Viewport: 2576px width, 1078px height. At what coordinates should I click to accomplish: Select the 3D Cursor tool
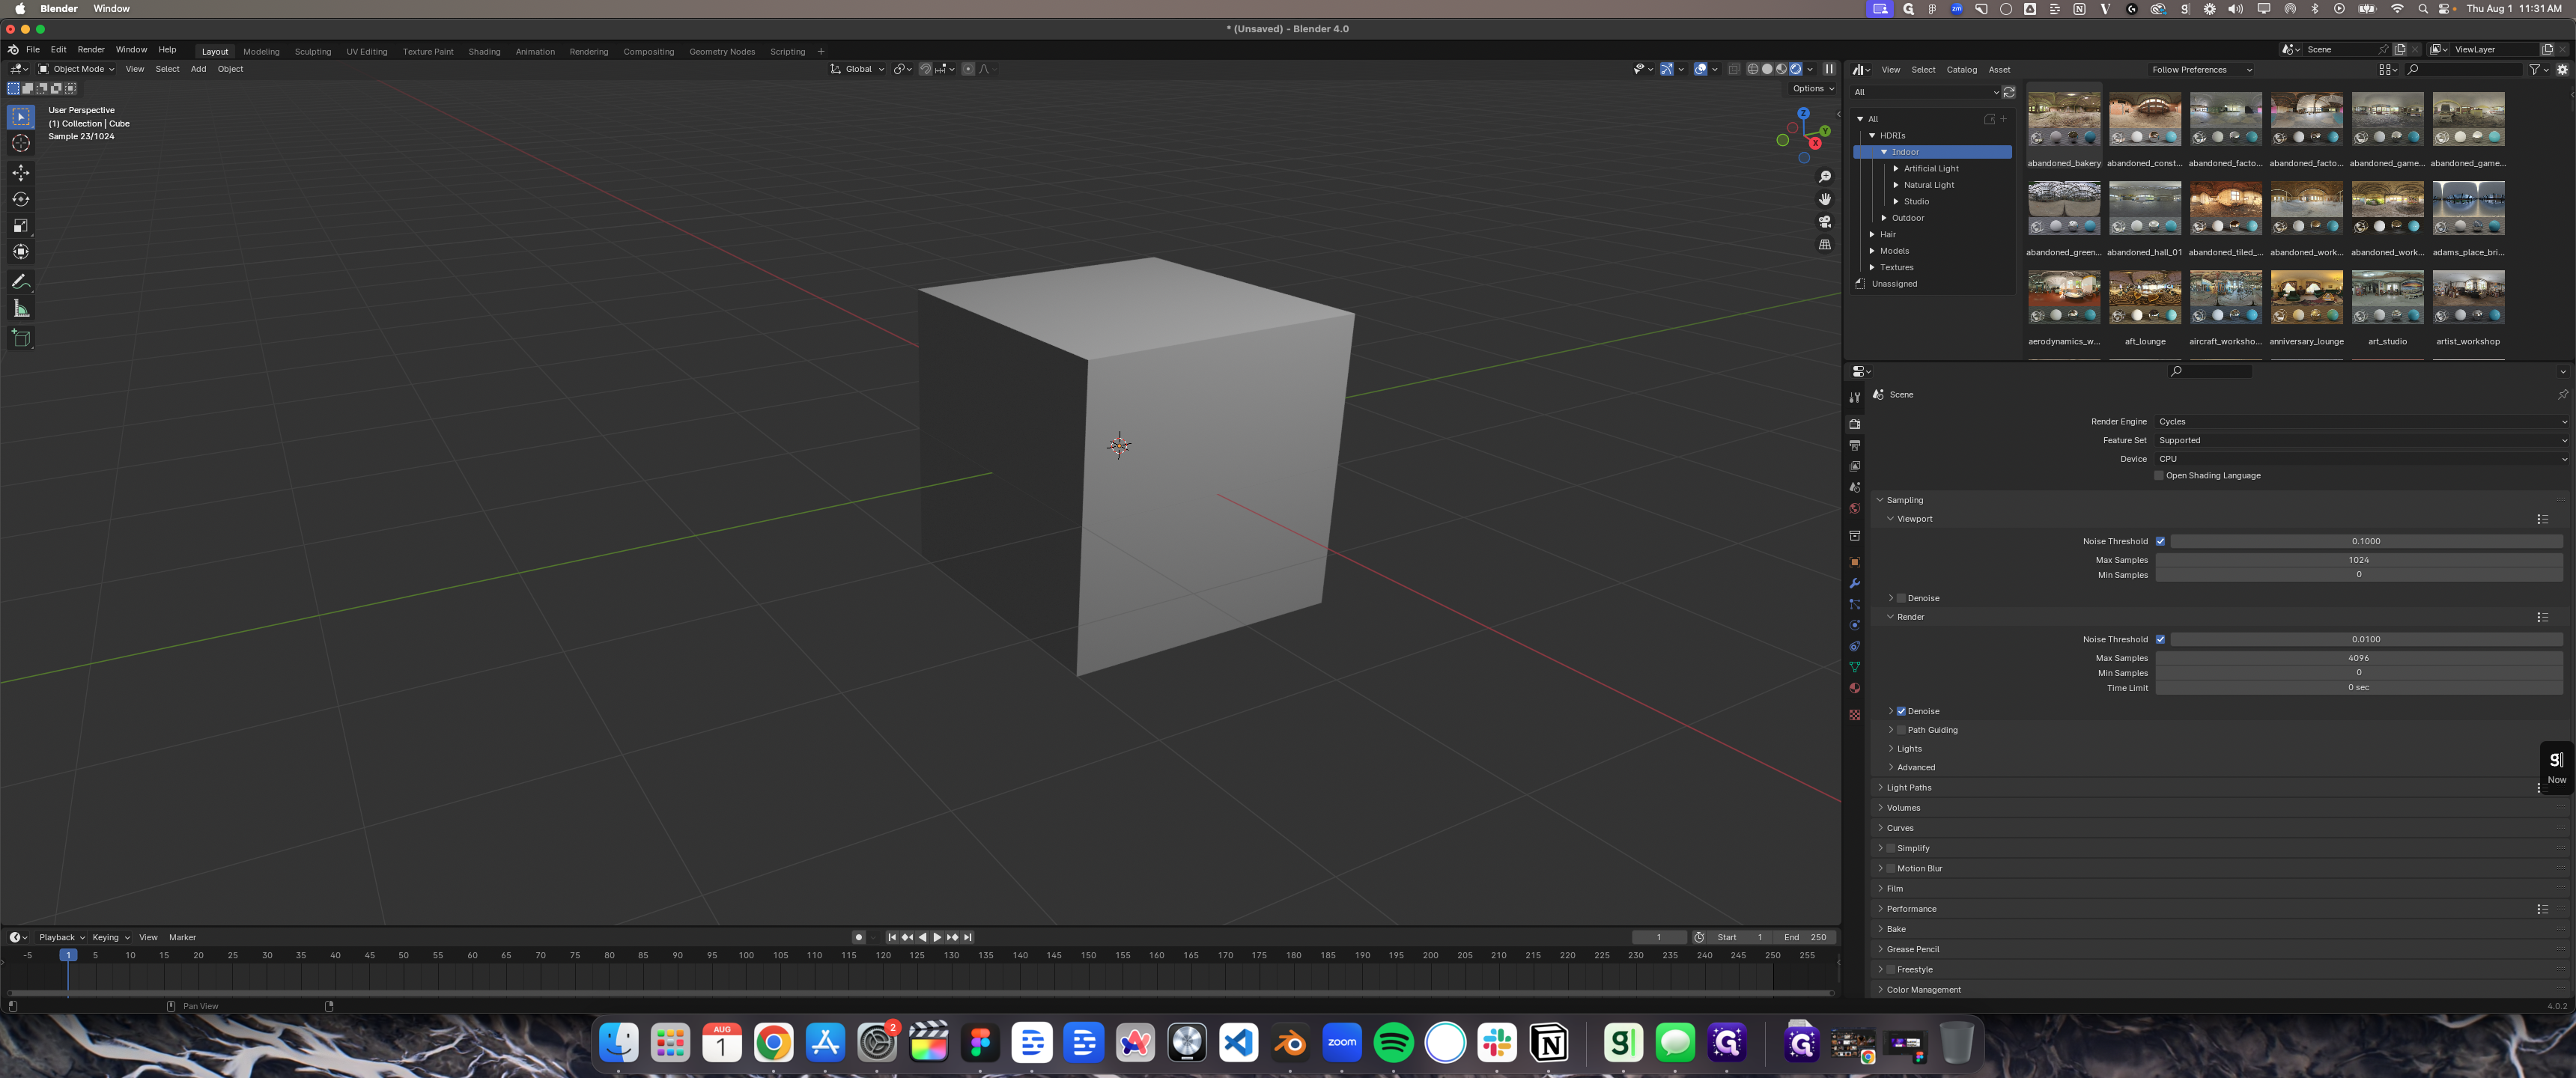(21, 143)
